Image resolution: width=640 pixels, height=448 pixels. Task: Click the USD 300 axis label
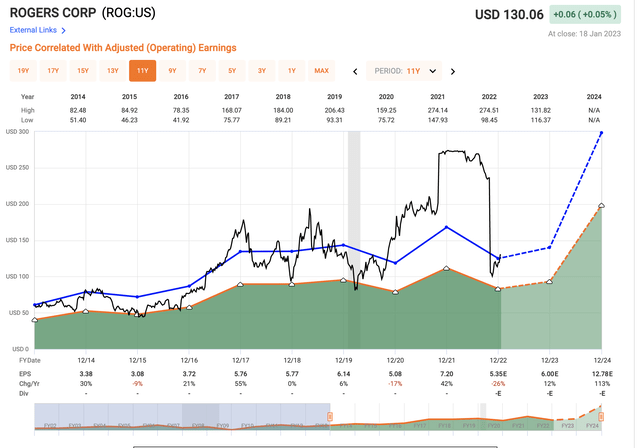pos(17,132)
